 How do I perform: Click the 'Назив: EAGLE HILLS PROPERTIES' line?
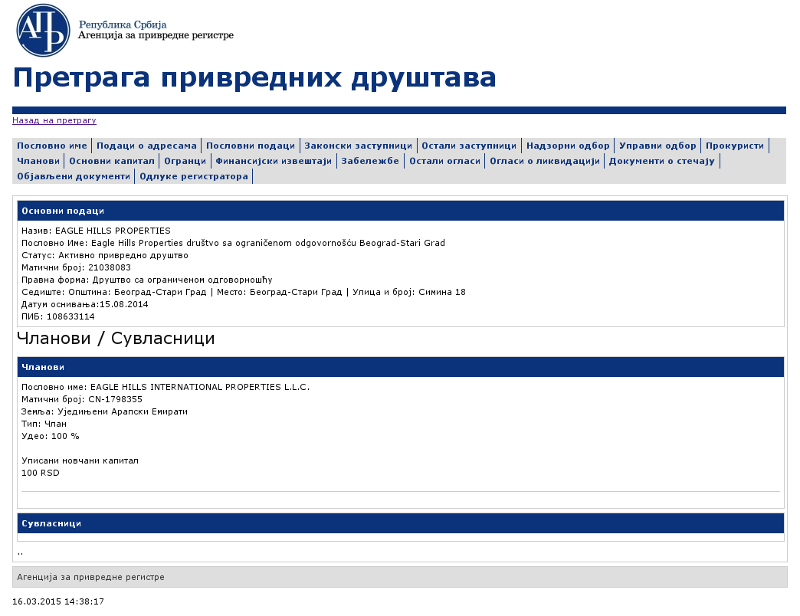pos(96,231)
